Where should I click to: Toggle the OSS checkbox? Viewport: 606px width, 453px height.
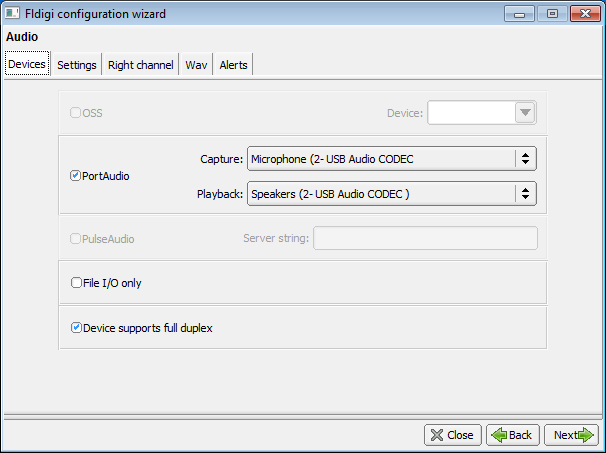tap(75, 112)
